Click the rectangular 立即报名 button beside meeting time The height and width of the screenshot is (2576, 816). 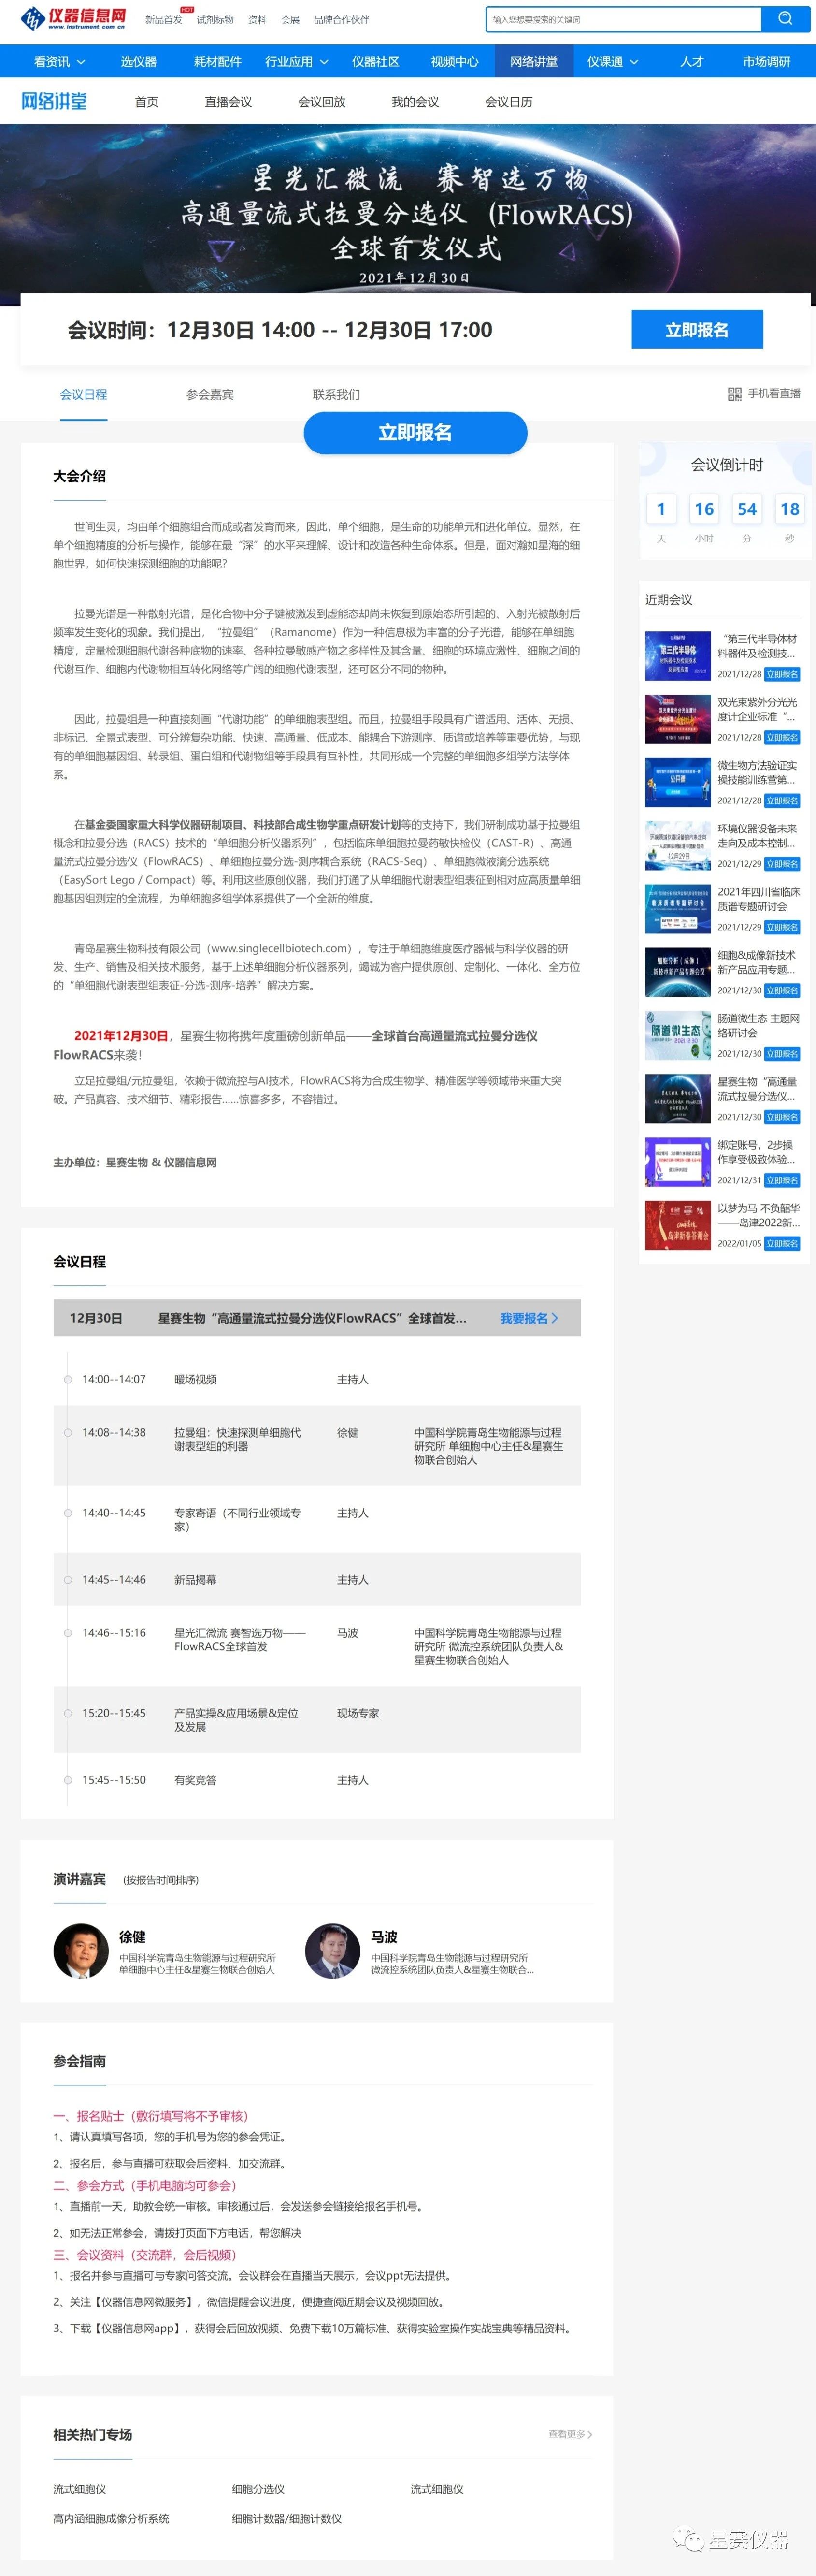(x=697, y=330)
